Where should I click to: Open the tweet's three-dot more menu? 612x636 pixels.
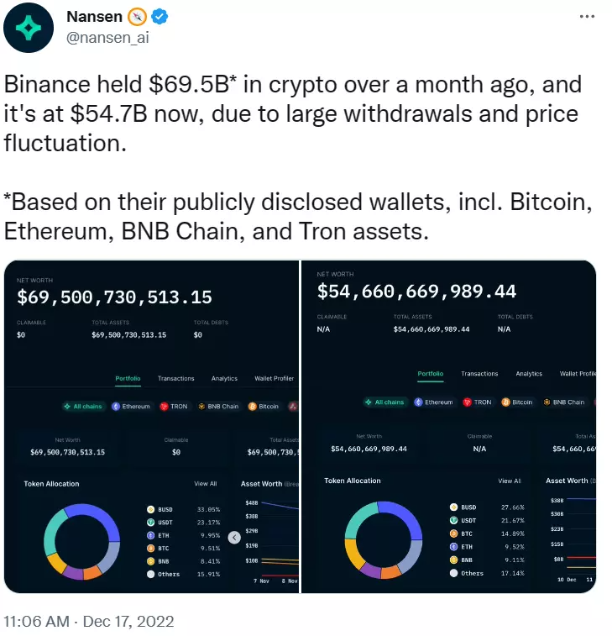587,17
